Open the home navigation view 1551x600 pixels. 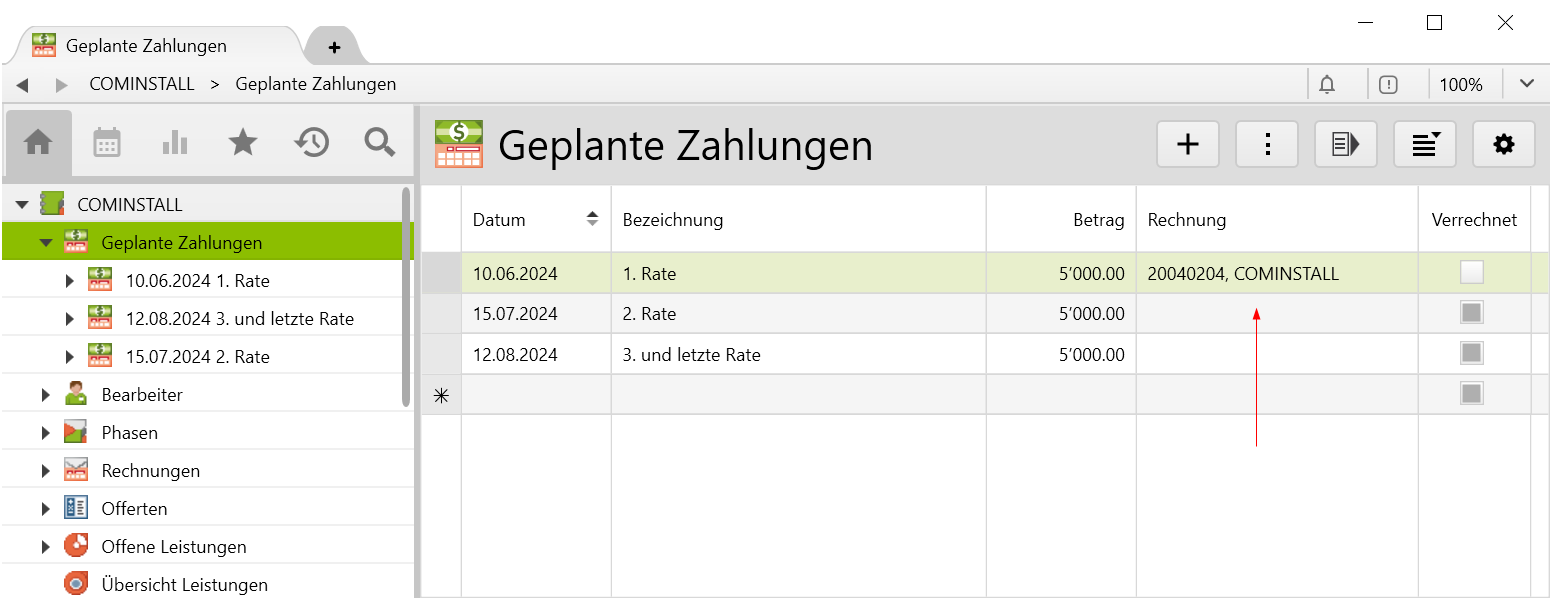(x=38, y=143)
